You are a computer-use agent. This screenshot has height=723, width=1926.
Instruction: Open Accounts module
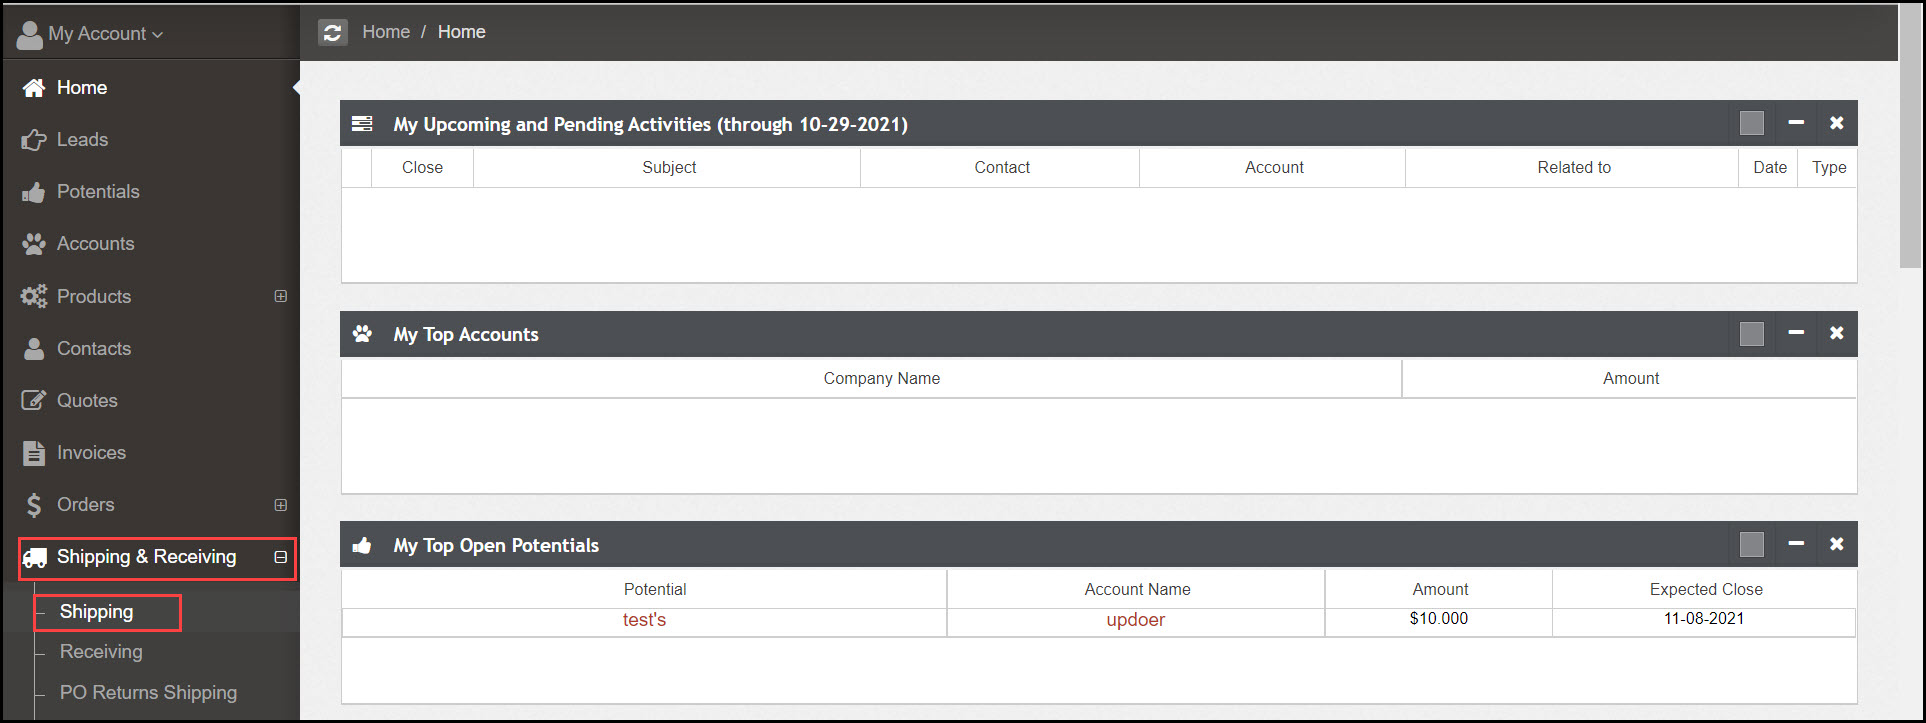click(95, 244)
